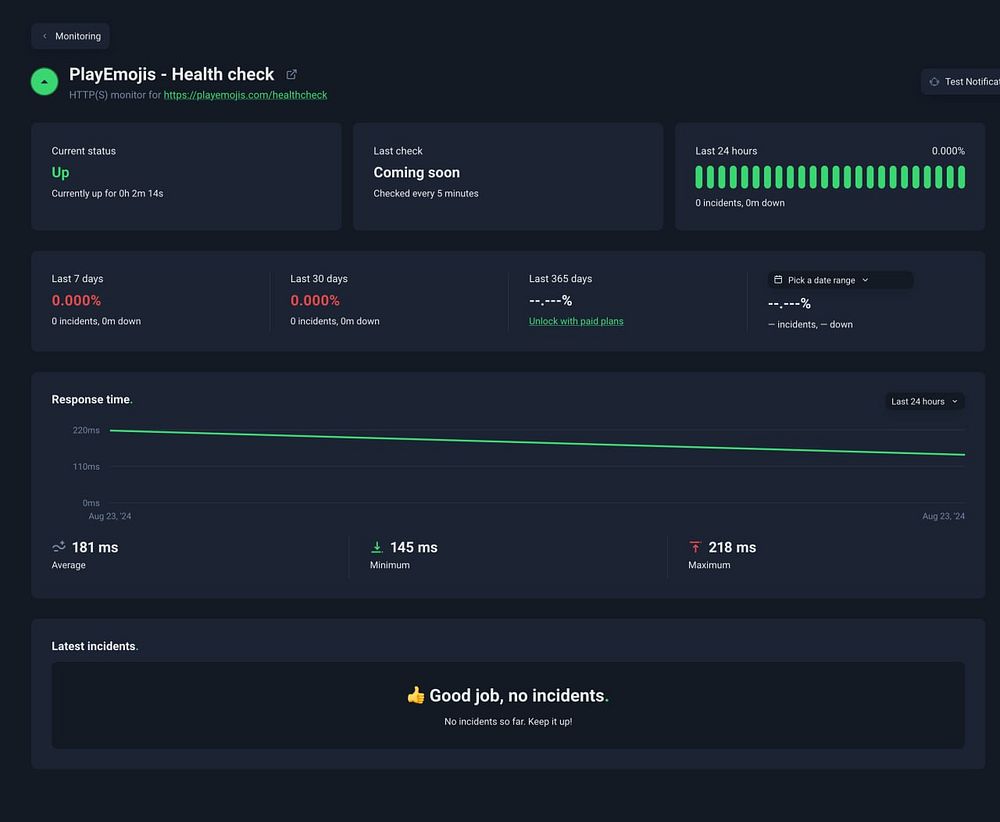Click the first green bar in Last 24 hours

pos(699,177)
